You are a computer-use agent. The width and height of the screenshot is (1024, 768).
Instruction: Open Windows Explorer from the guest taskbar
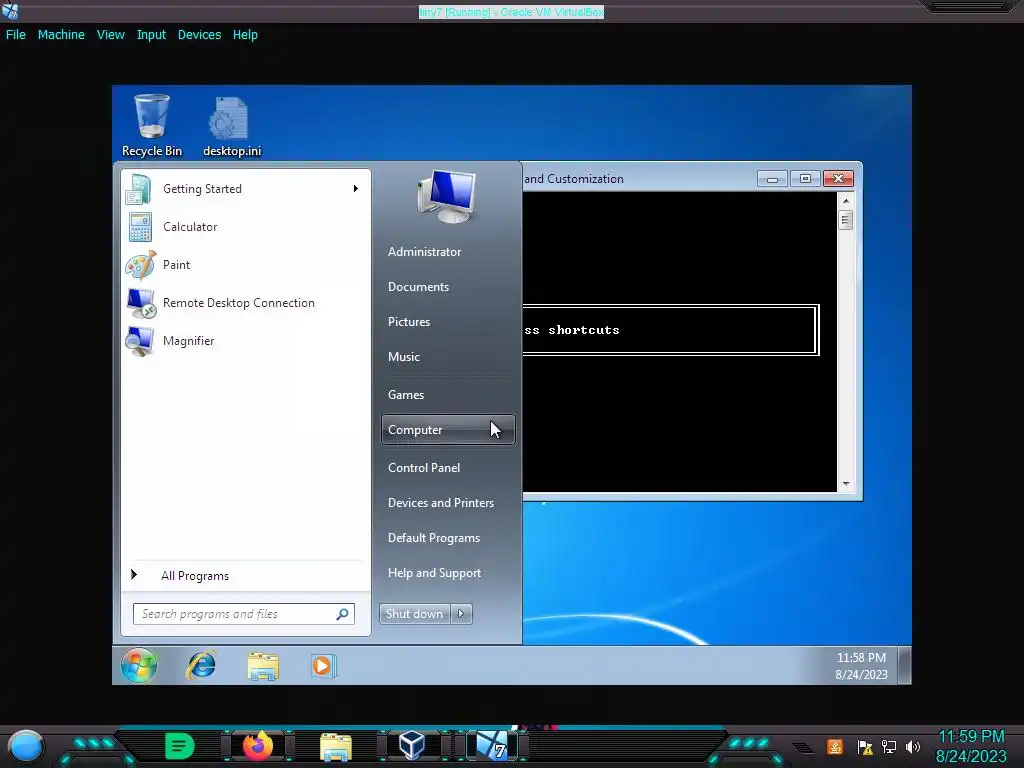pyautogui.click(x=263, y=666)
